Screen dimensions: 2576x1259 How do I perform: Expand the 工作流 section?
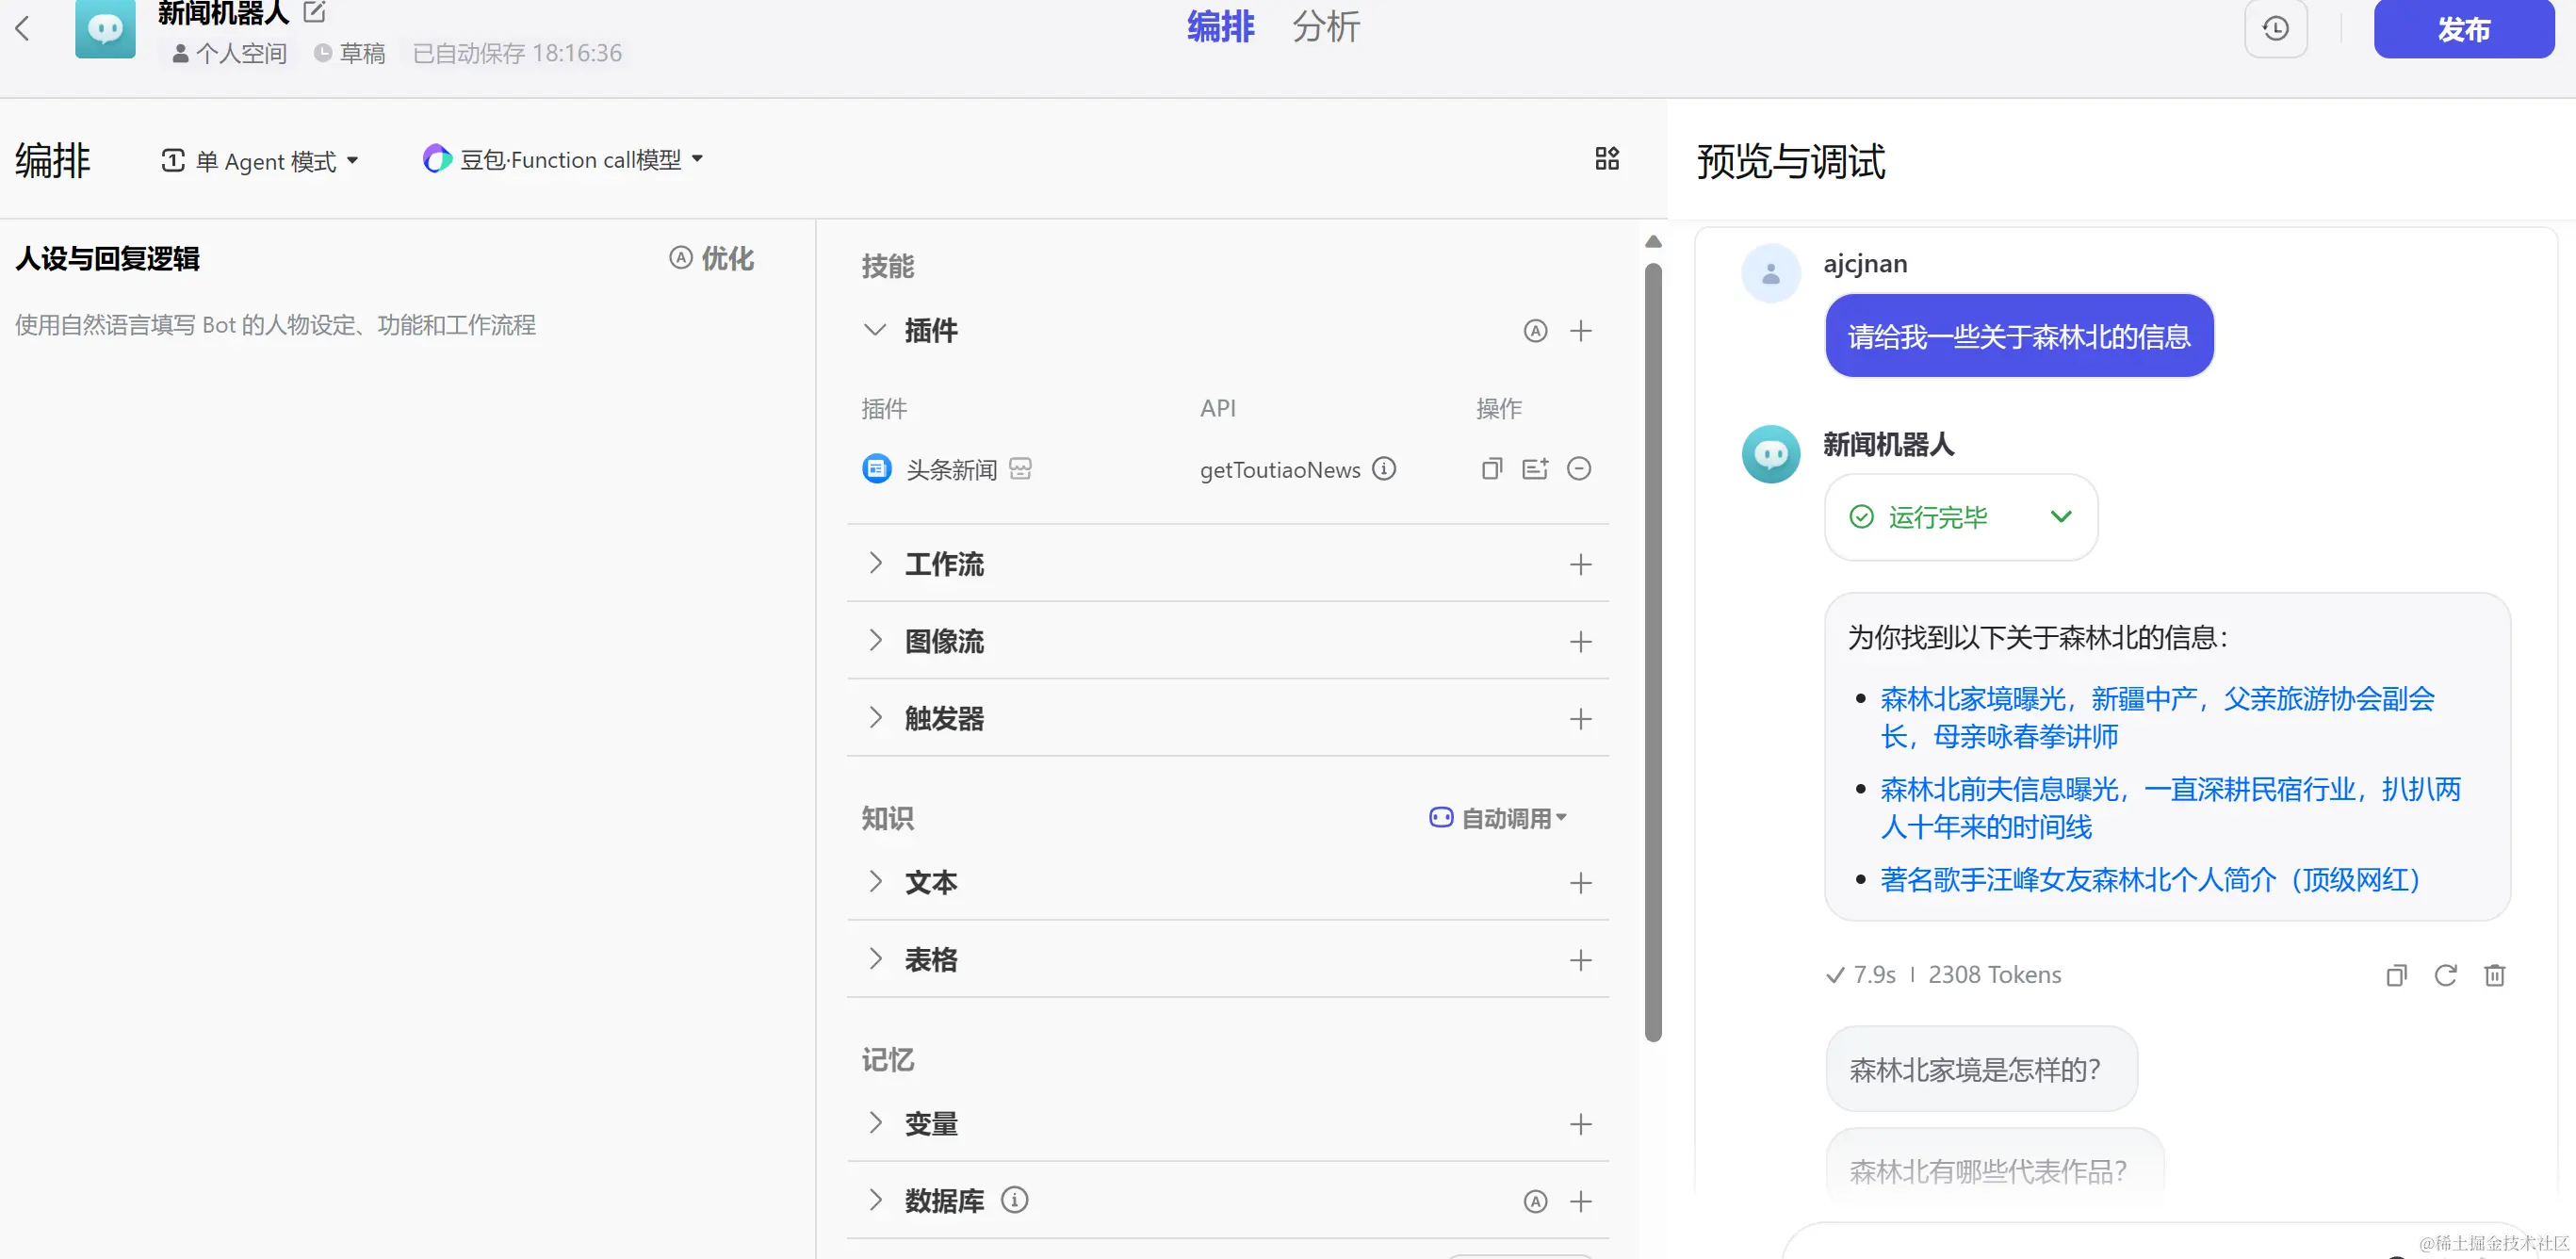(x=875, y=564)
